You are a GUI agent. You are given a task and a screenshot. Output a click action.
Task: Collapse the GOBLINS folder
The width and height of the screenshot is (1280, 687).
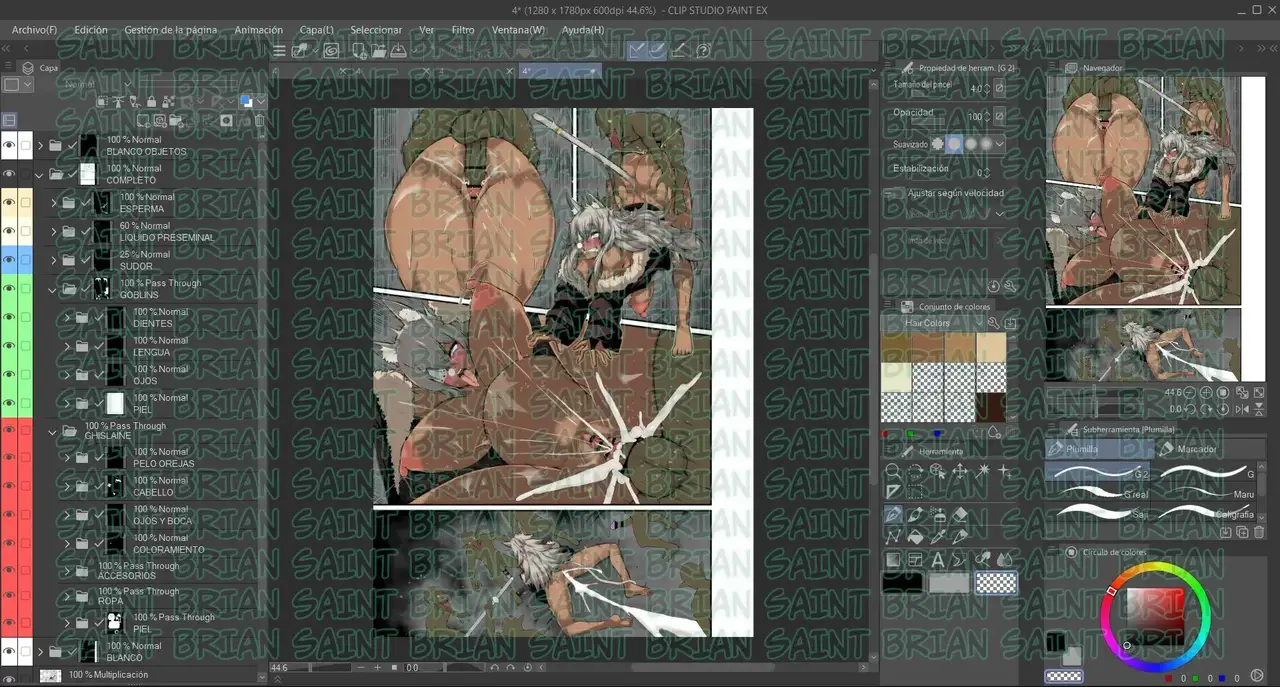tap(53, 290)
